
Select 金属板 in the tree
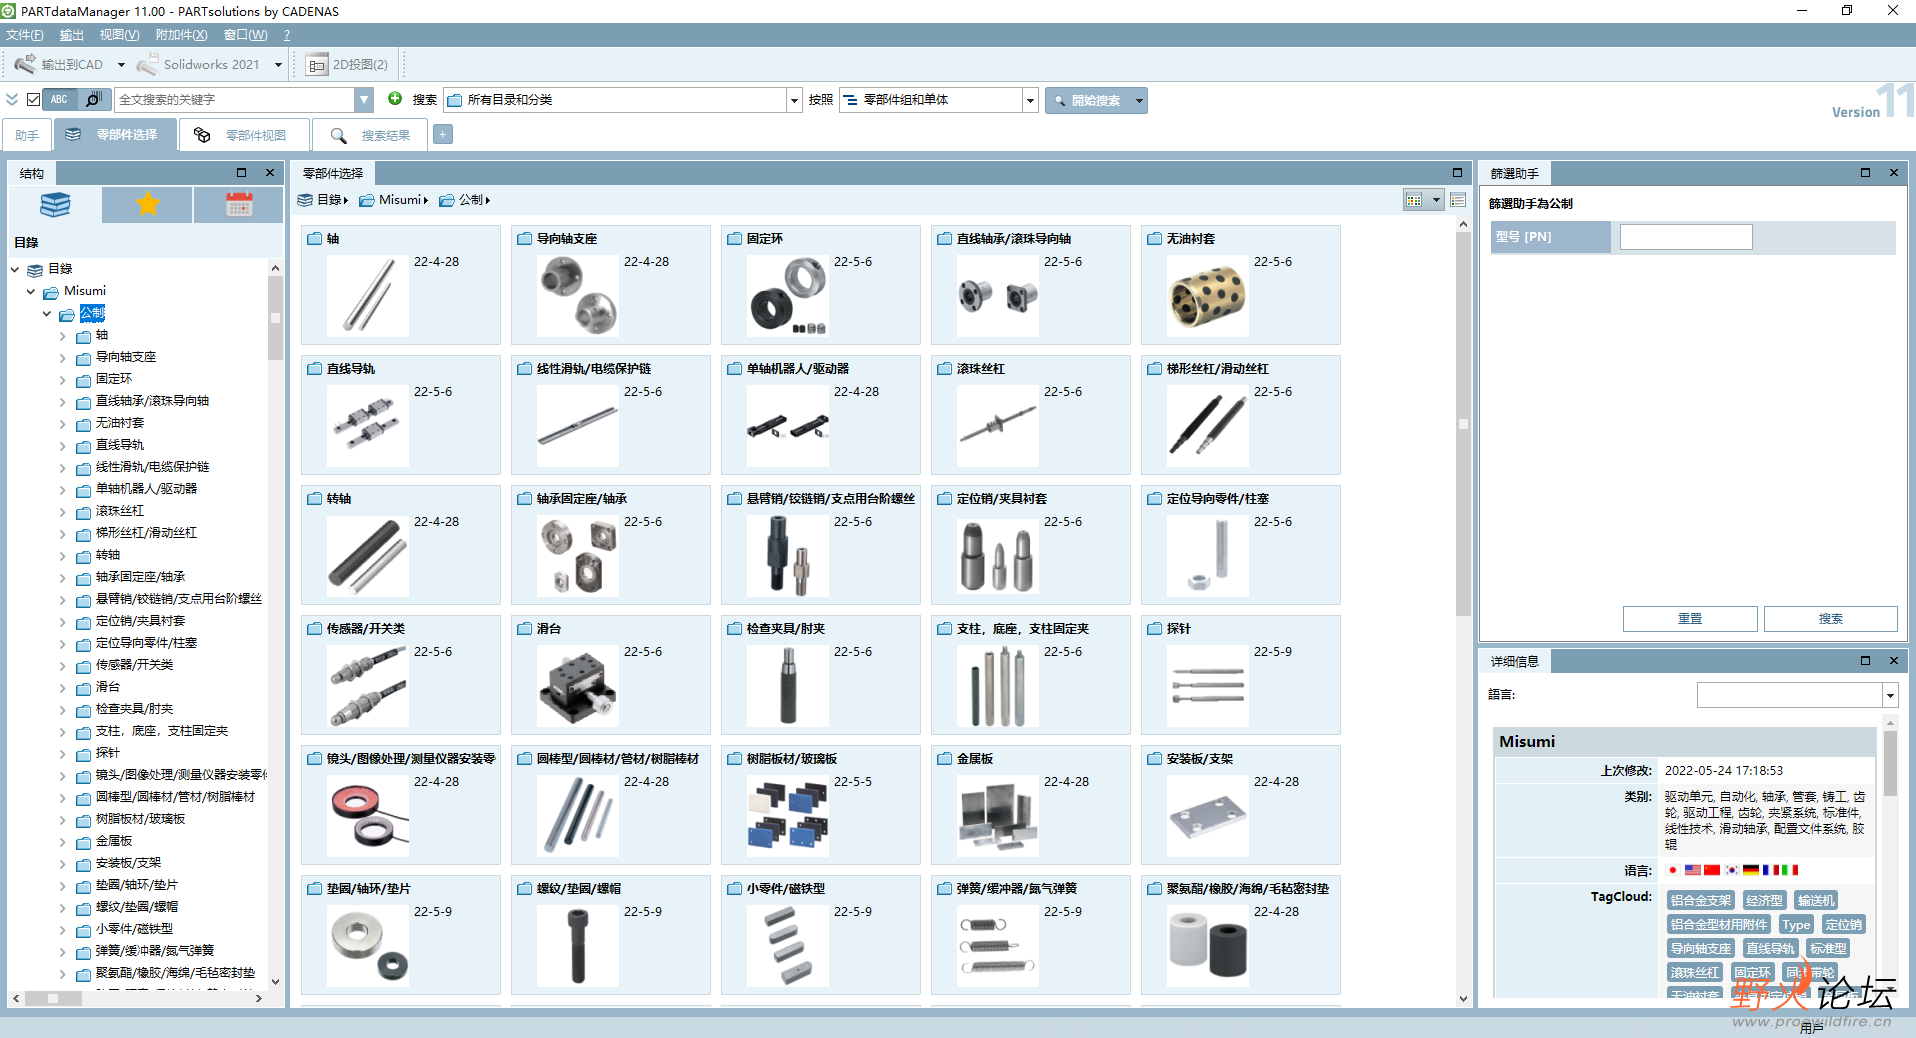click(114, 841)
